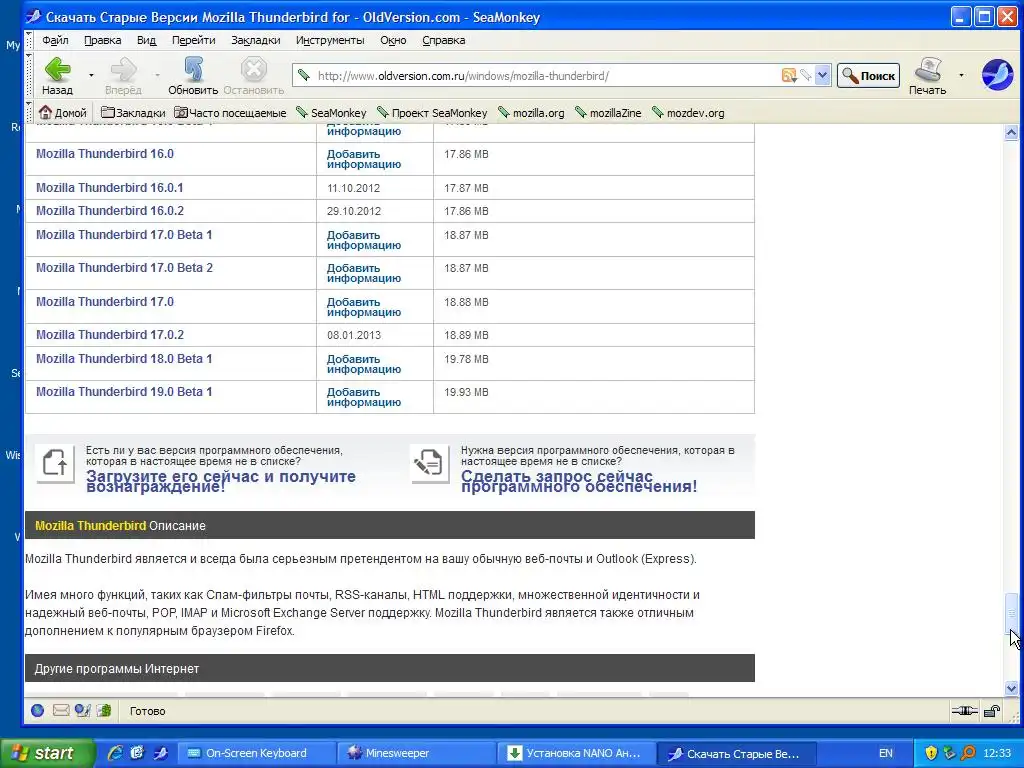Screen dimensions: 1024x768
Task: Expand the URL history dropdown
Action: [822, 76]
